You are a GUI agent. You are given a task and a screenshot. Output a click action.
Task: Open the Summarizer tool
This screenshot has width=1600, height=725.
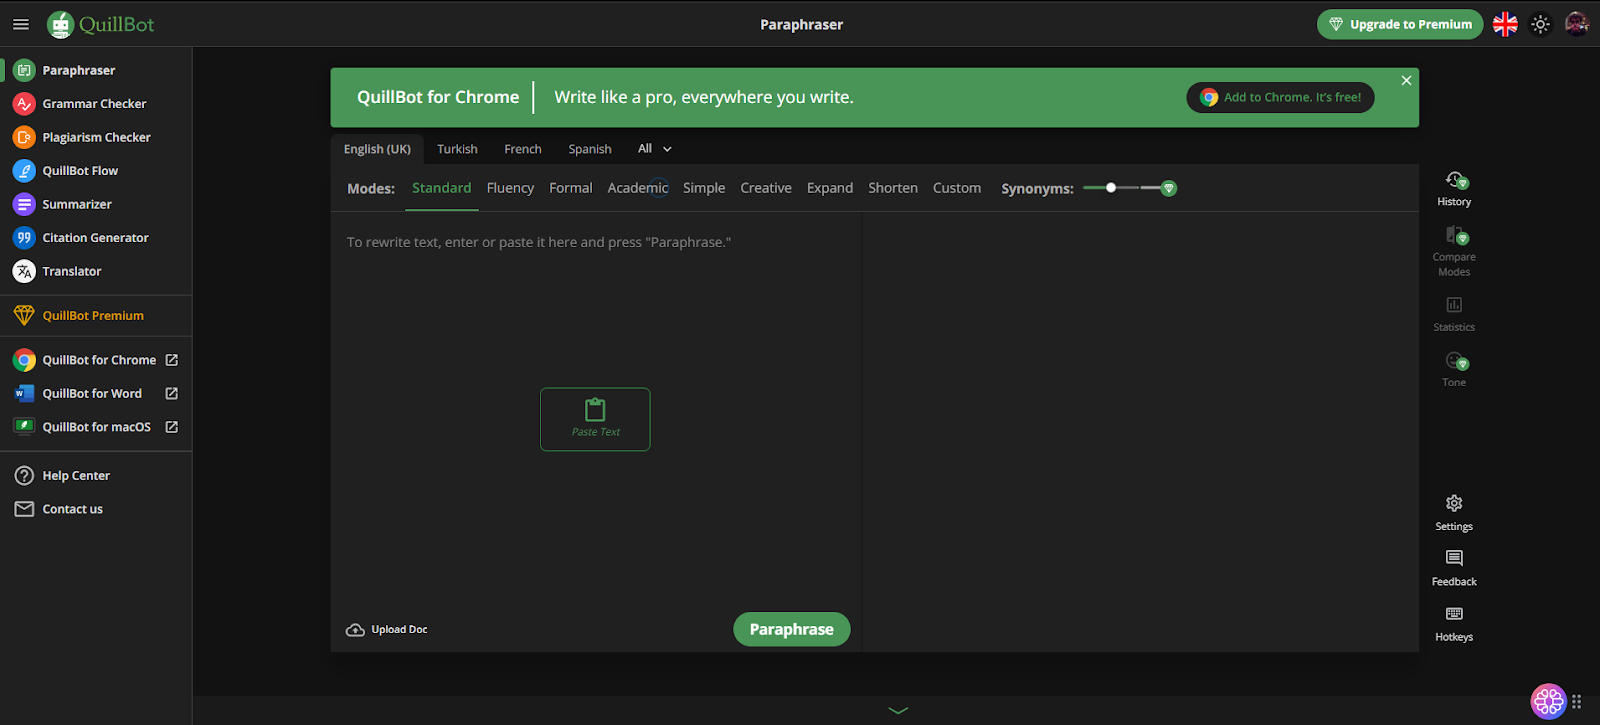pyautogui.click(x=95, y=204)
